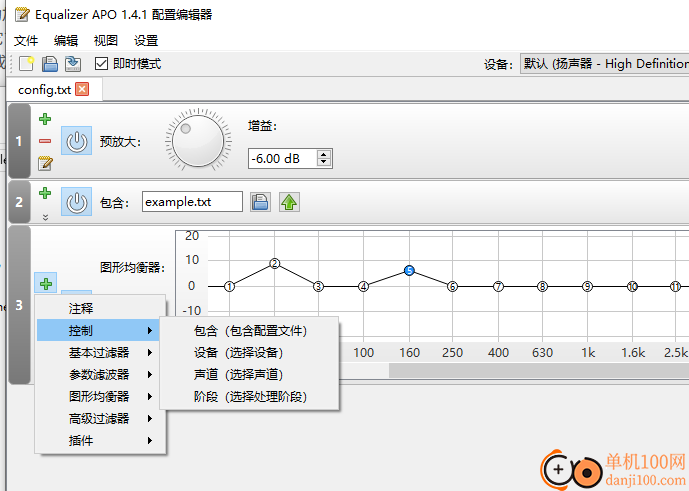Click the row 2 number handle

19,202
